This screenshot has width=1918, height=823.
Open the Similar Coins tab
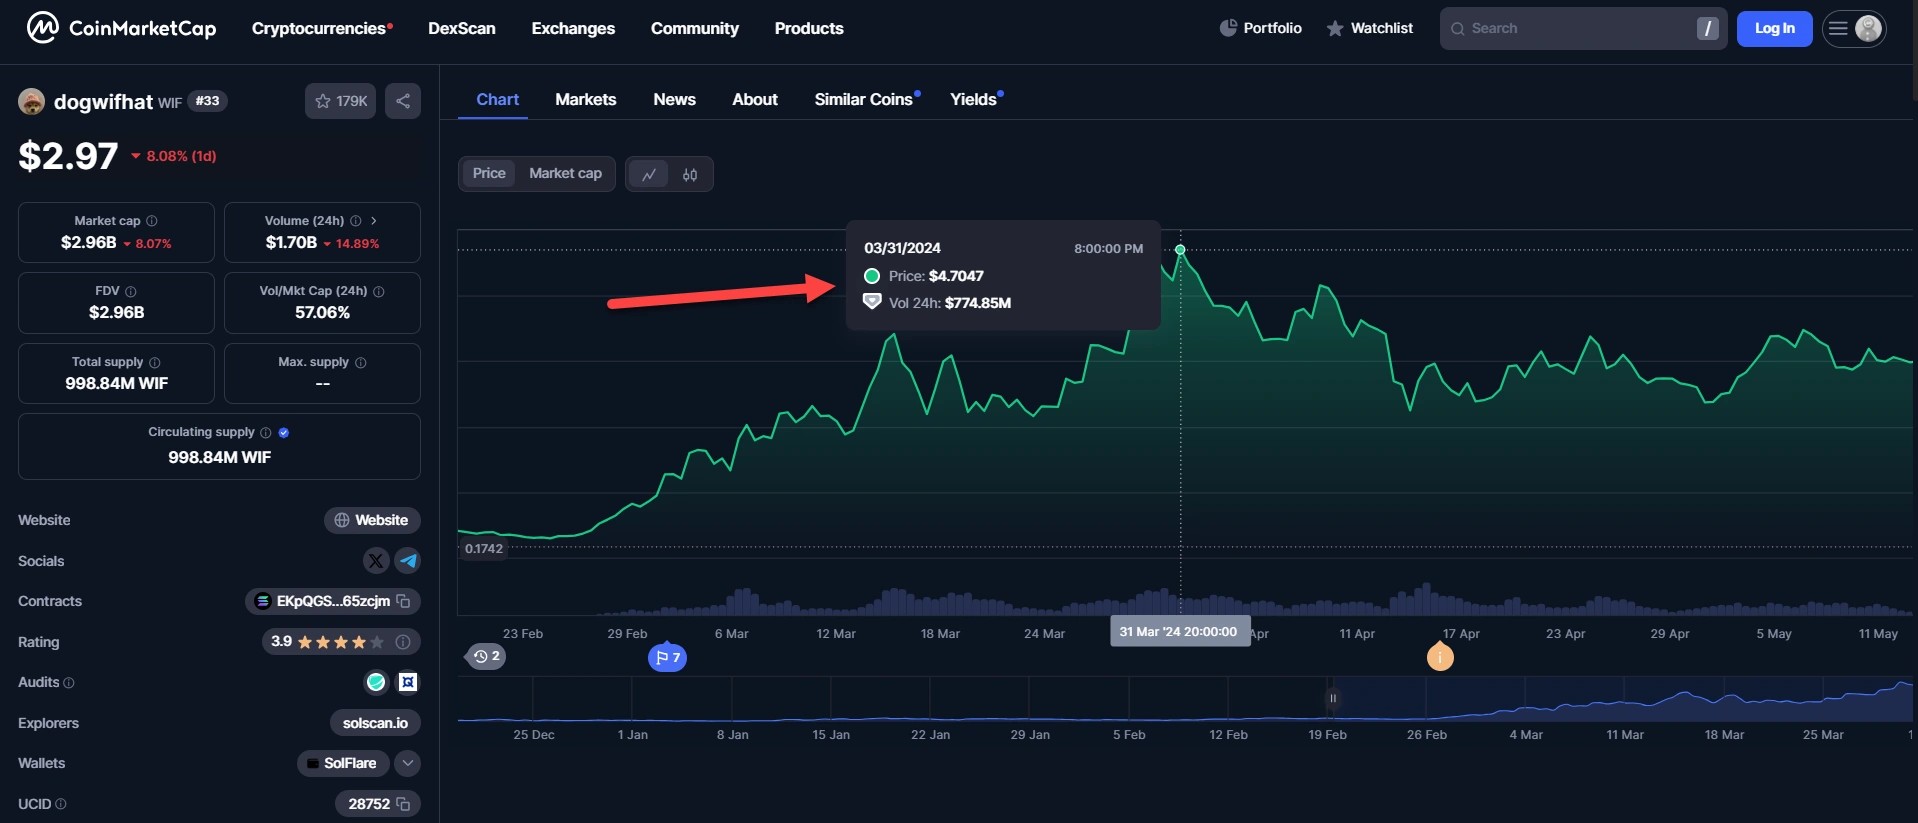coord(863,99)
